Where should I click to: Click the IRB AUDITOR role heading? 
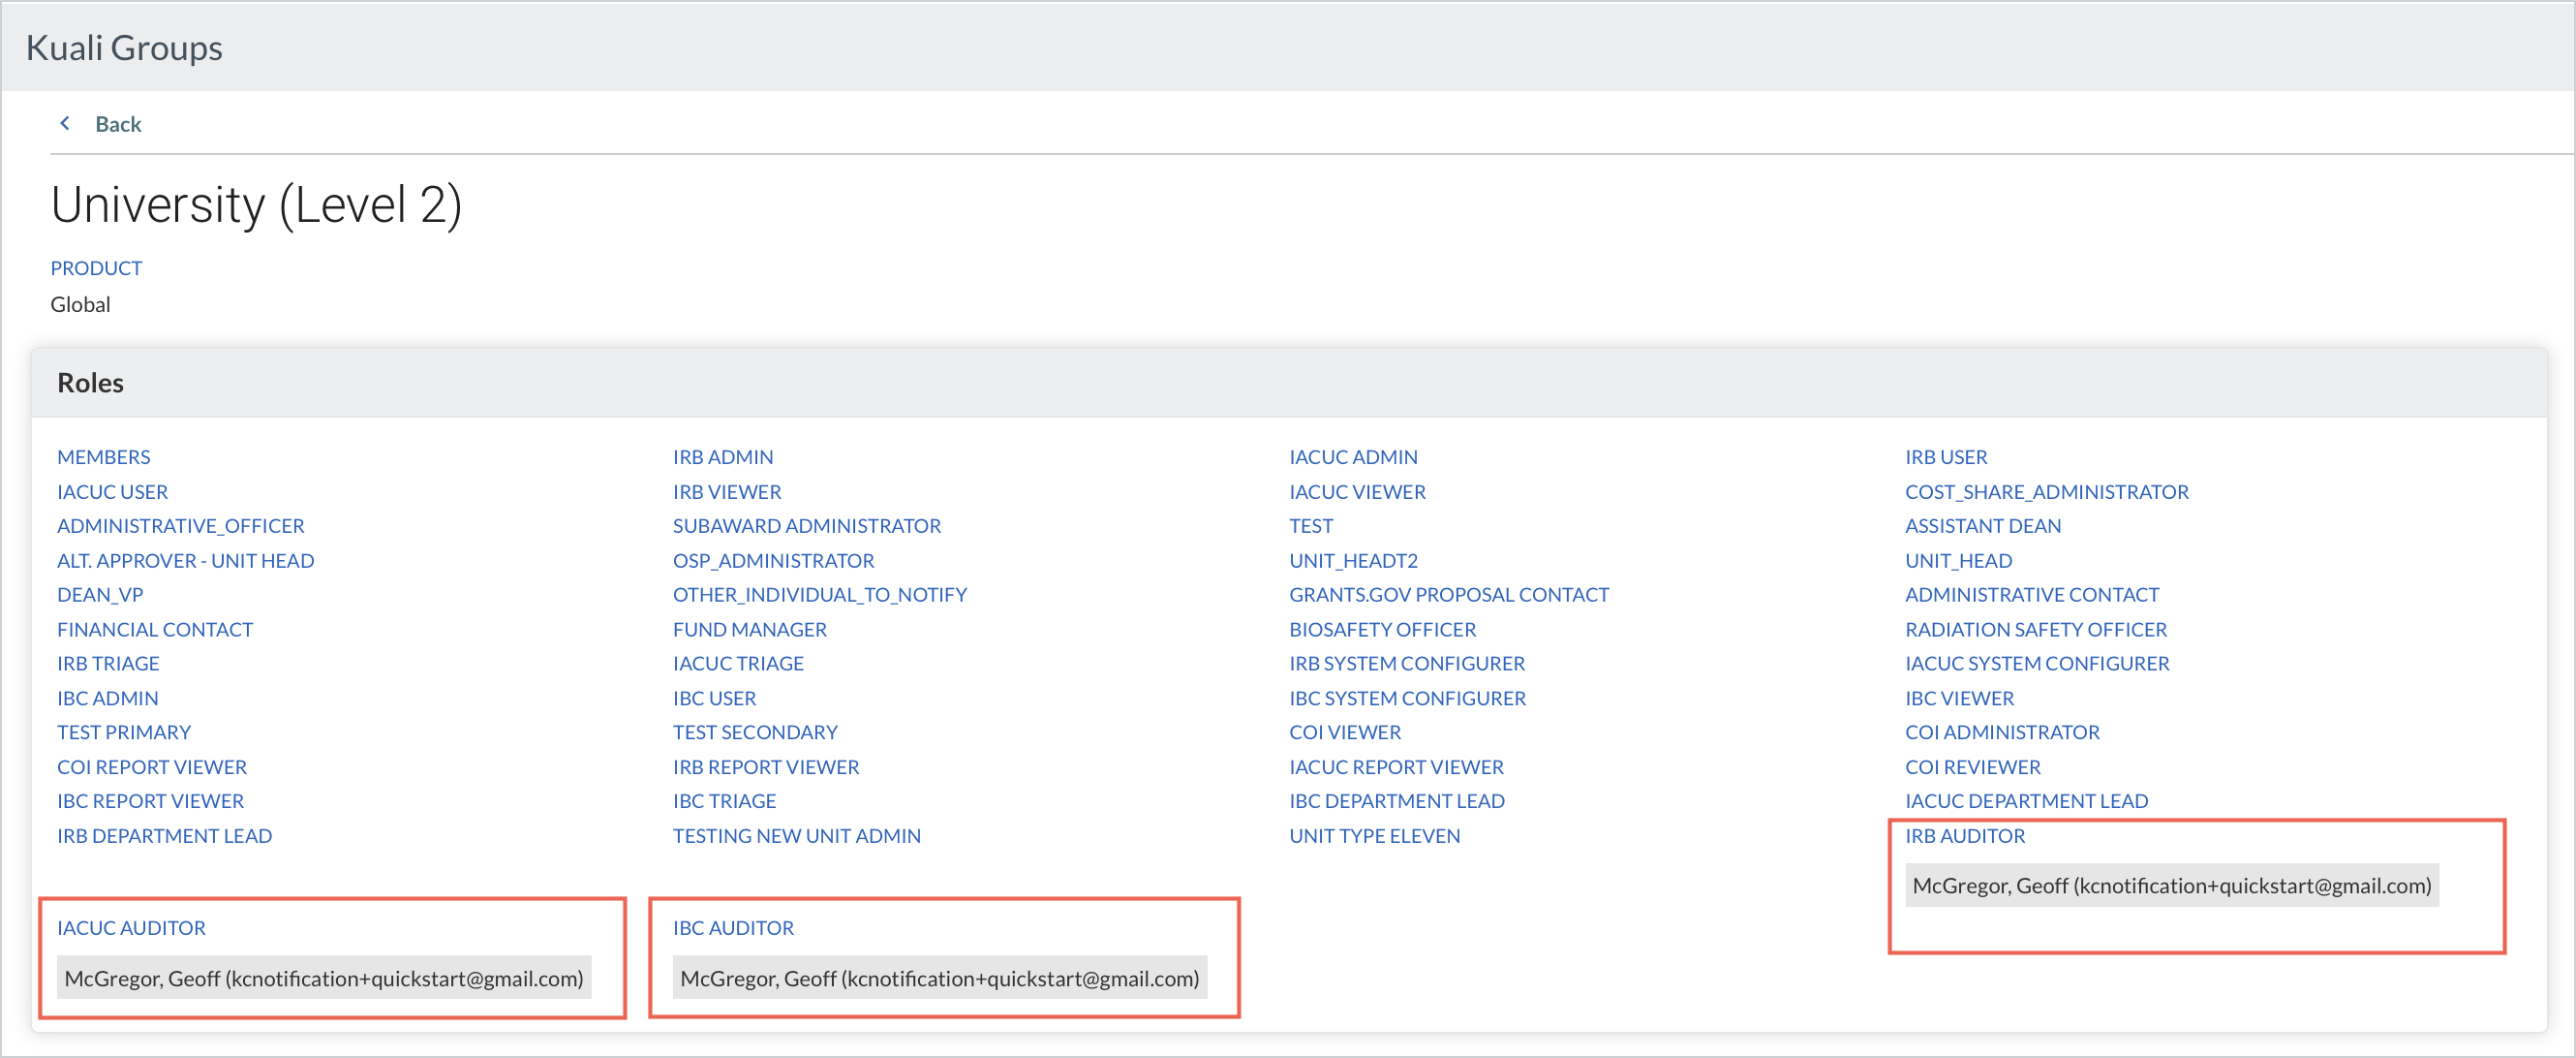[x=1964, y=836]
